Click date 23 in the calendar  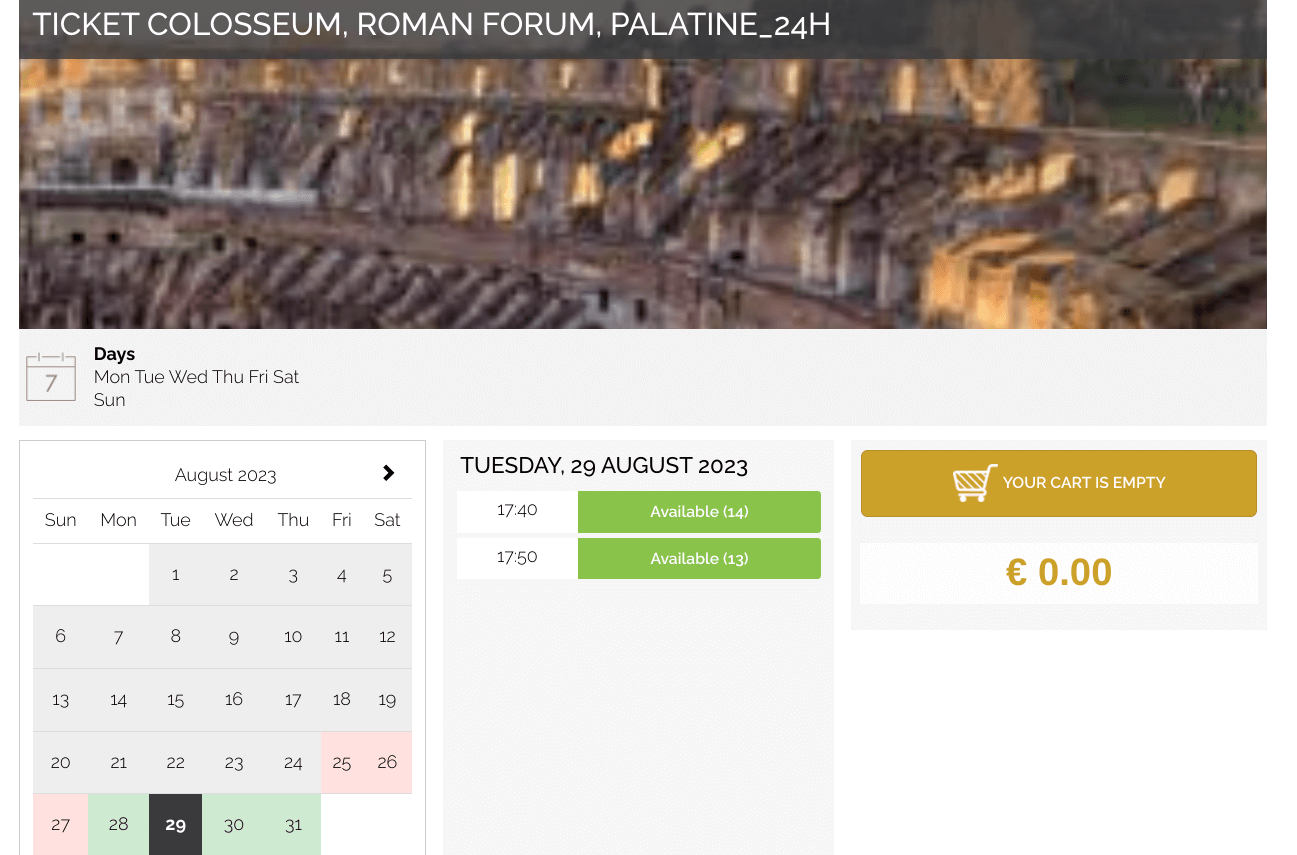coord(234,762)
